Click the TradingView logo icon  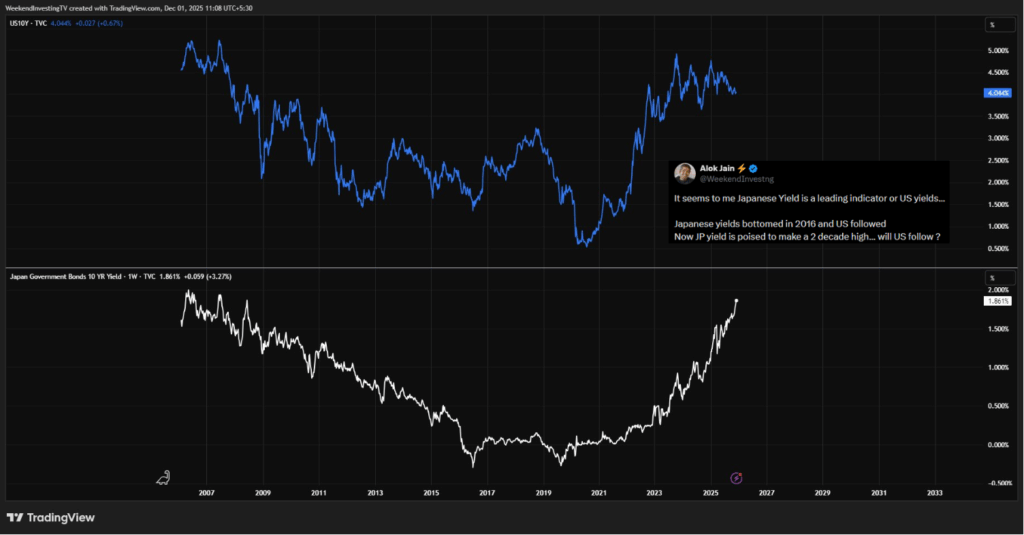(15, 518)
